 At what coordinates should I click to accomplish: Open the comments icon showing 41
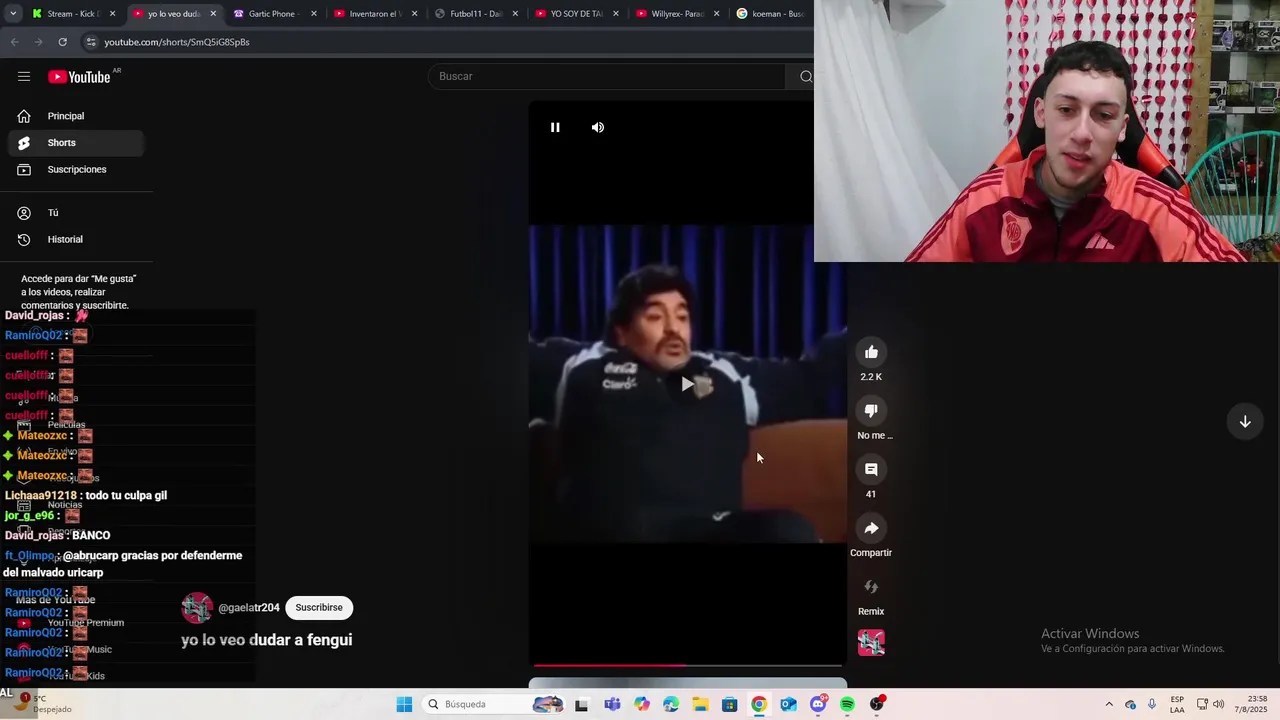point(871,469)
